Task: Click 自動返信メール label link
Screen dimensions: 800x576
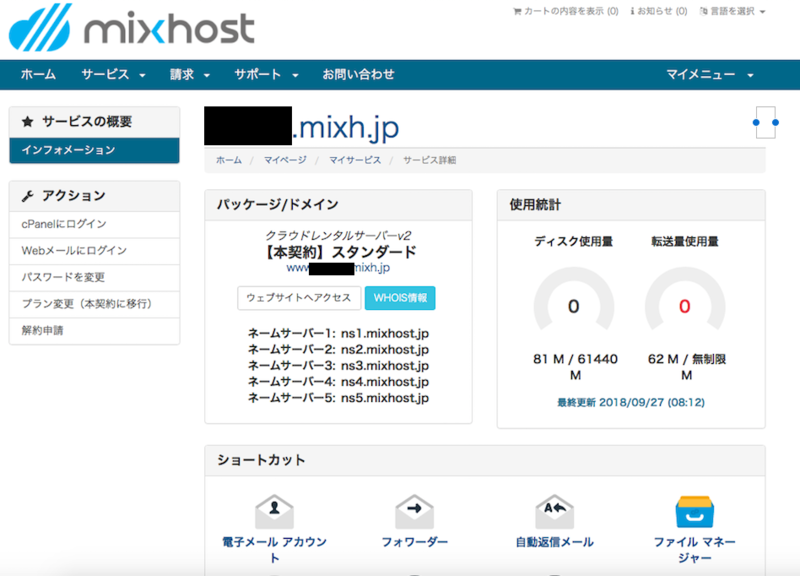Action: tap(555, 542)
